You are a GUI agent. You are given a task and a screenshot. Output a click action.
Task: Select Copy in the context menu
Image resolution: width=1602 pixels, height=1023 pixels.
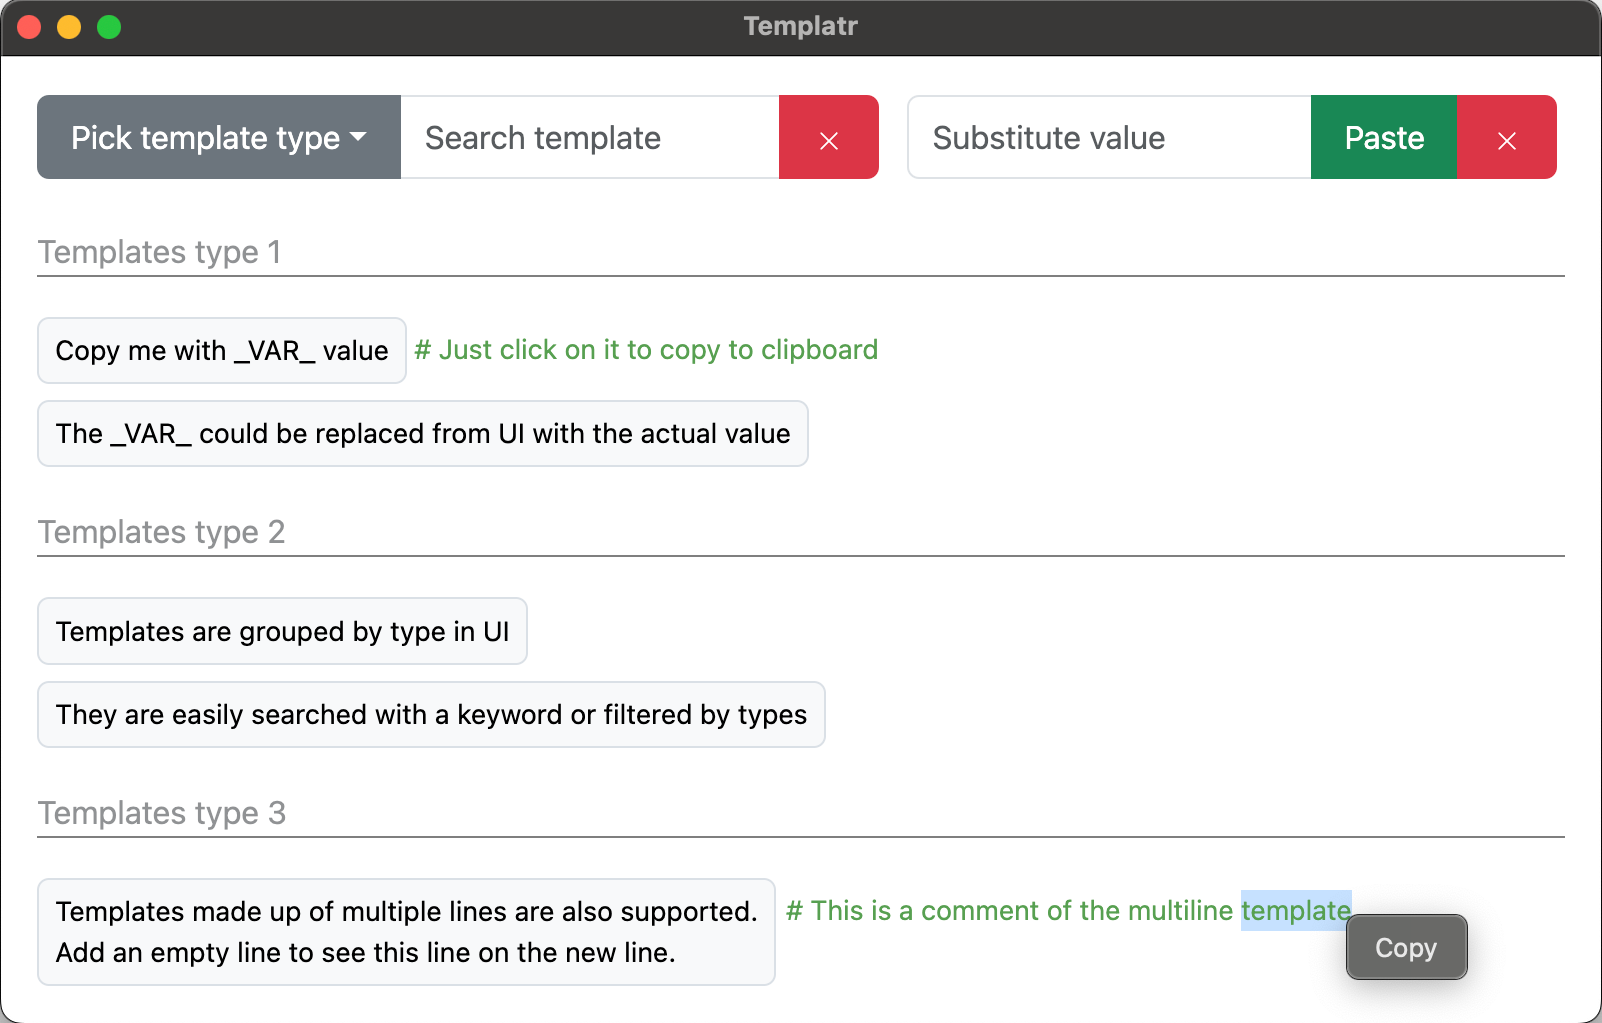pyautogui.click(x=1406, y=947)
